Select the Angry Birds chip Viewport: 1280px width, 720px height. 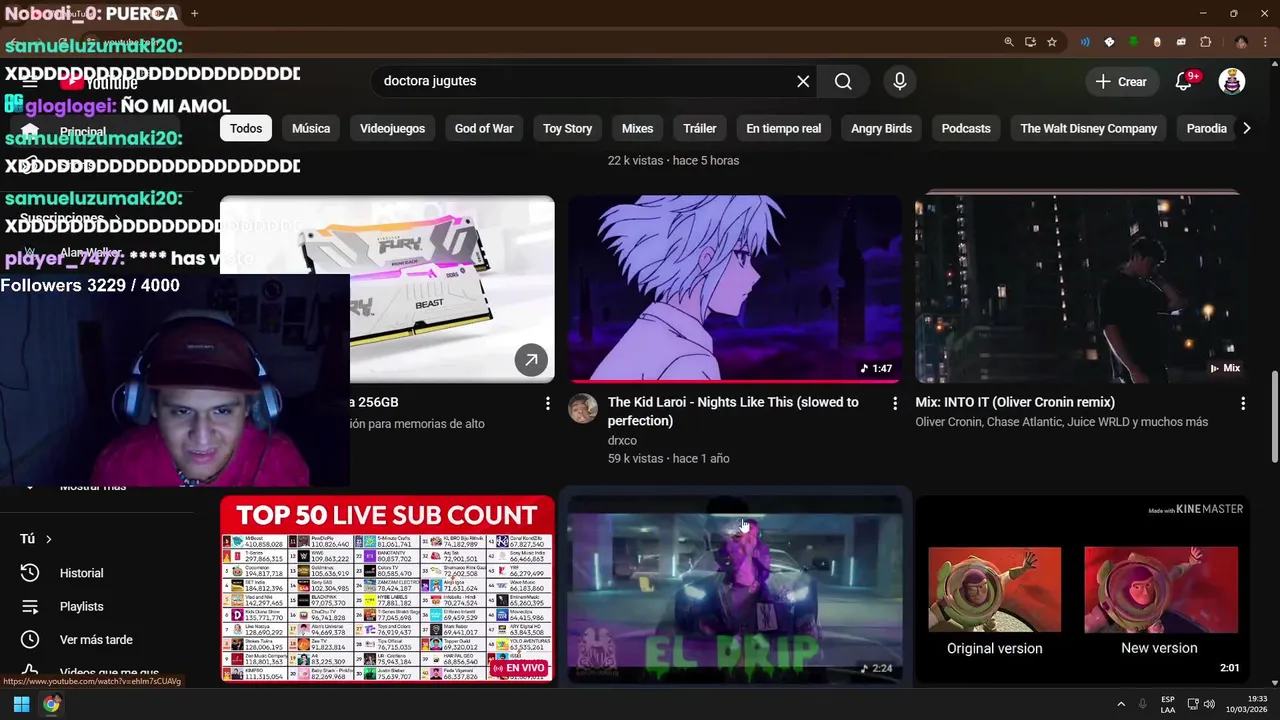click(881, 128)
